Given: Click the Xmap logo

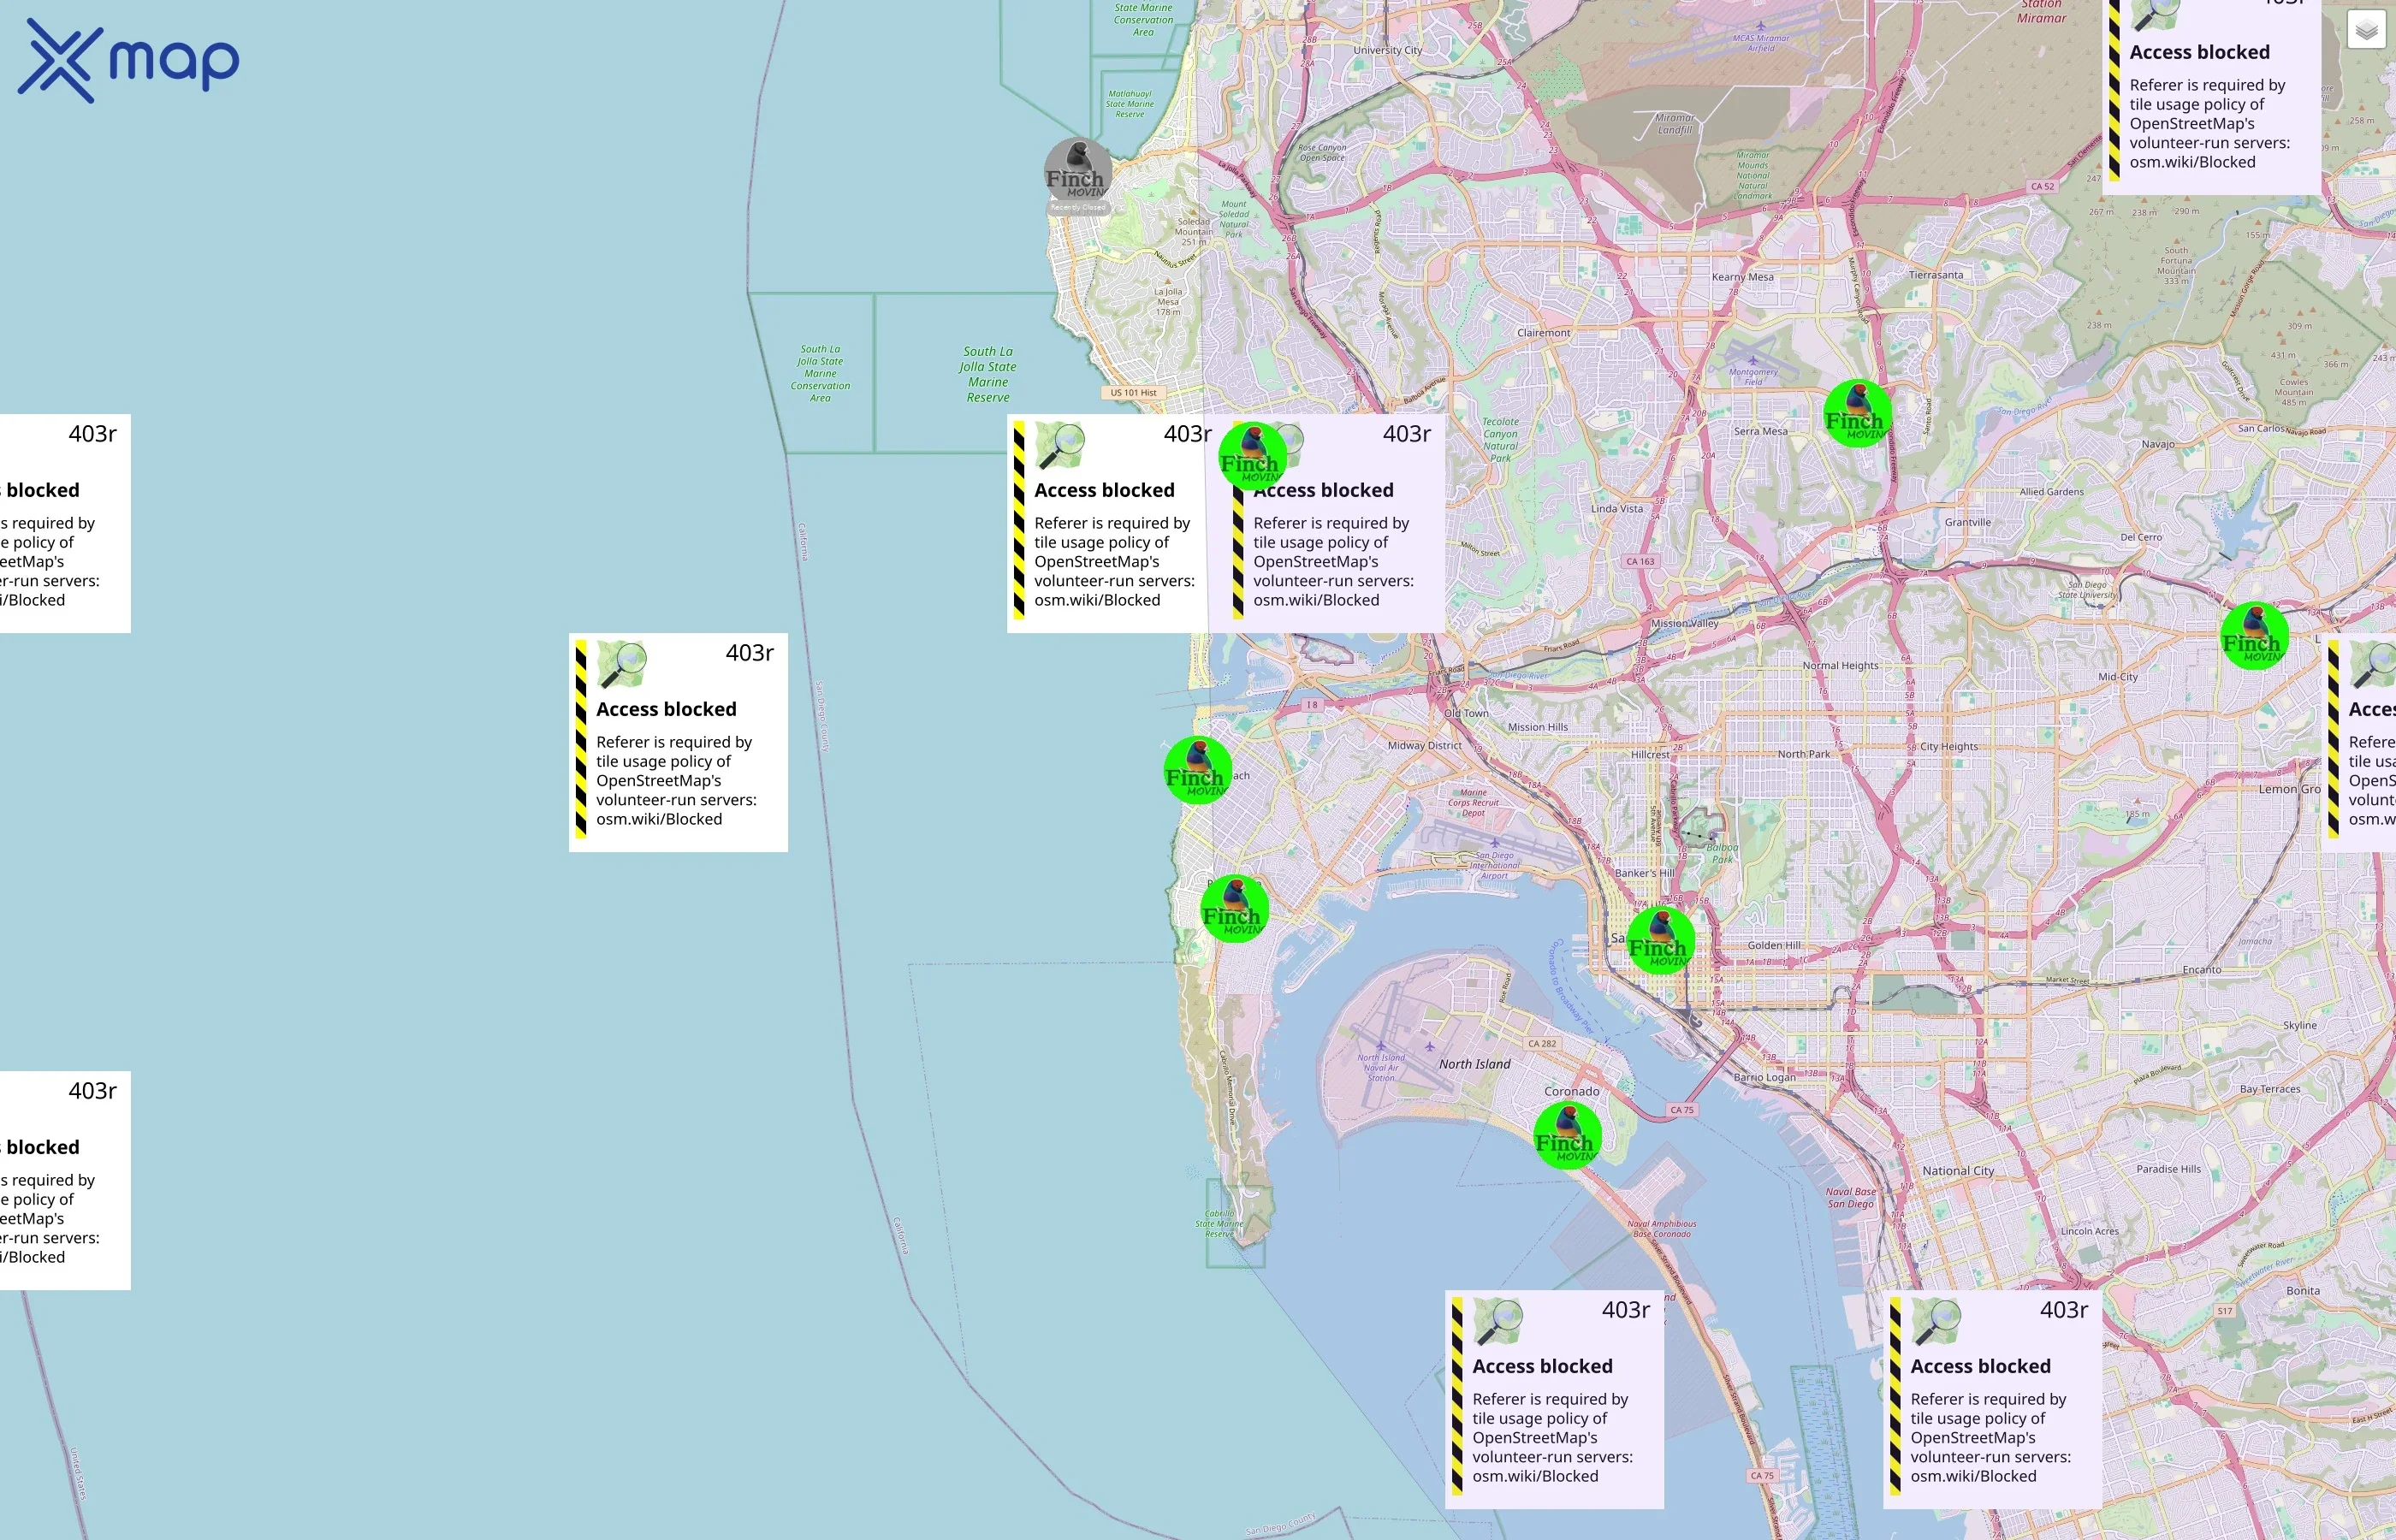Looking at the screenshot, I should click(x=129, y=61).
